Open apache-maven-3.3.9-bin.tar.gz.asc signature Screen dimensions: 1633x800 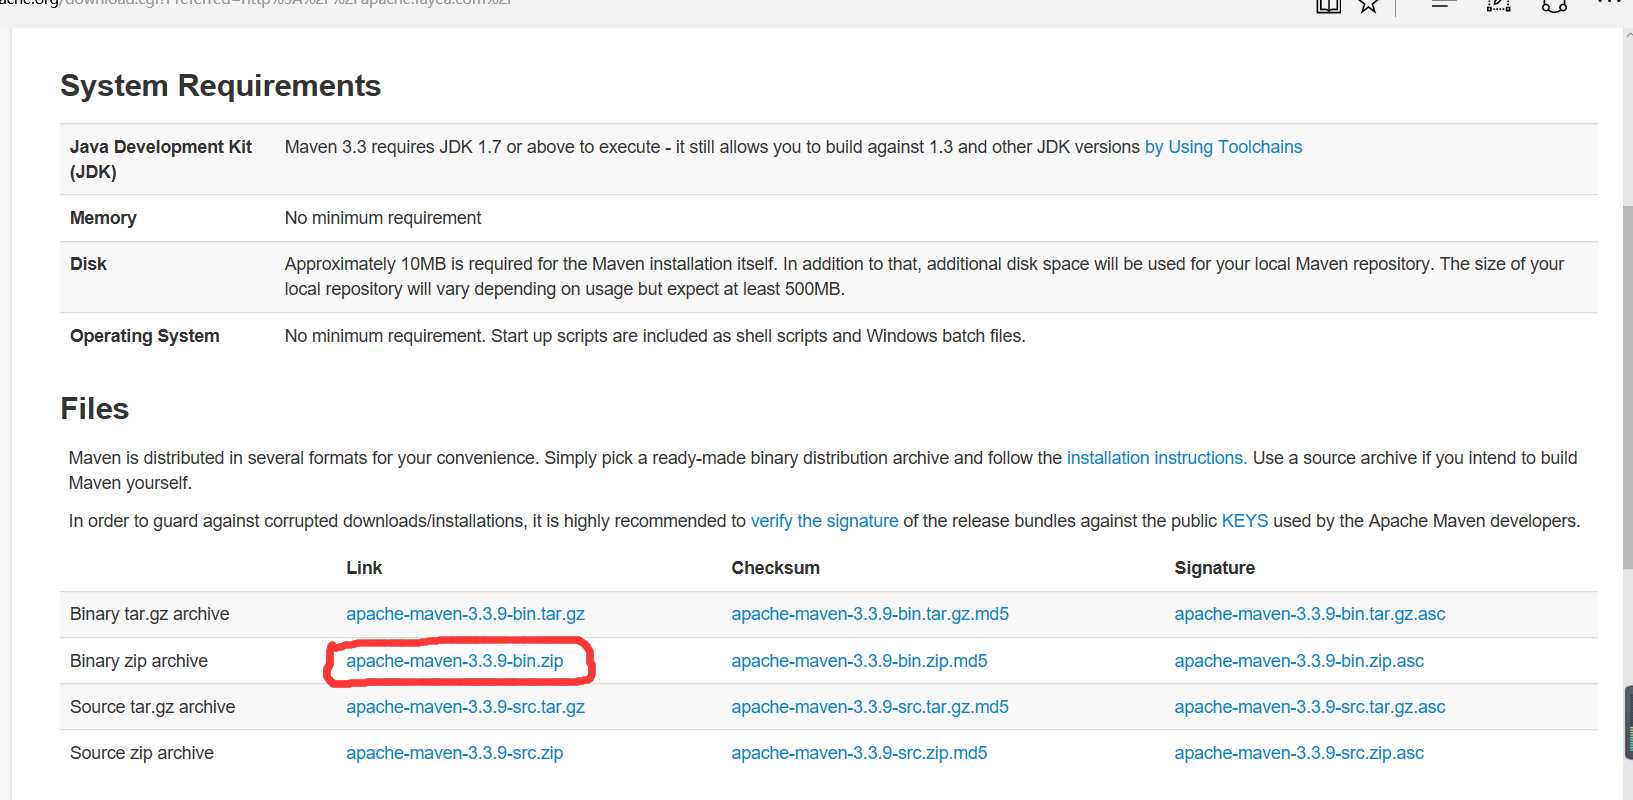point(1310,614)
